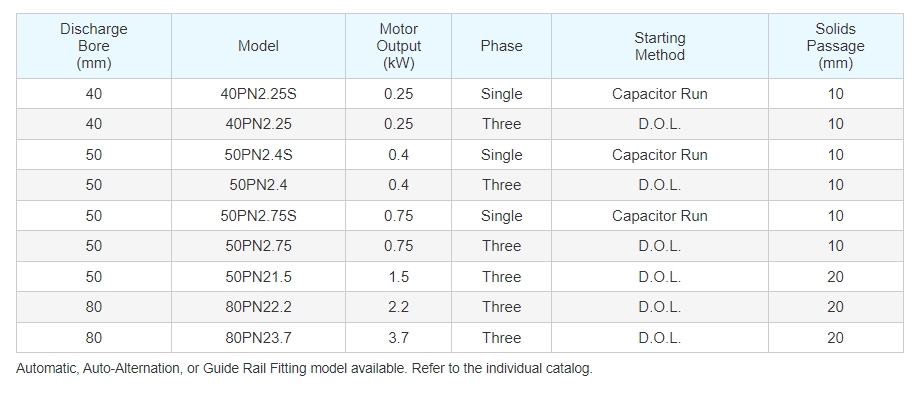Select model 80PN23.7 cell

[x=258, y=338]
